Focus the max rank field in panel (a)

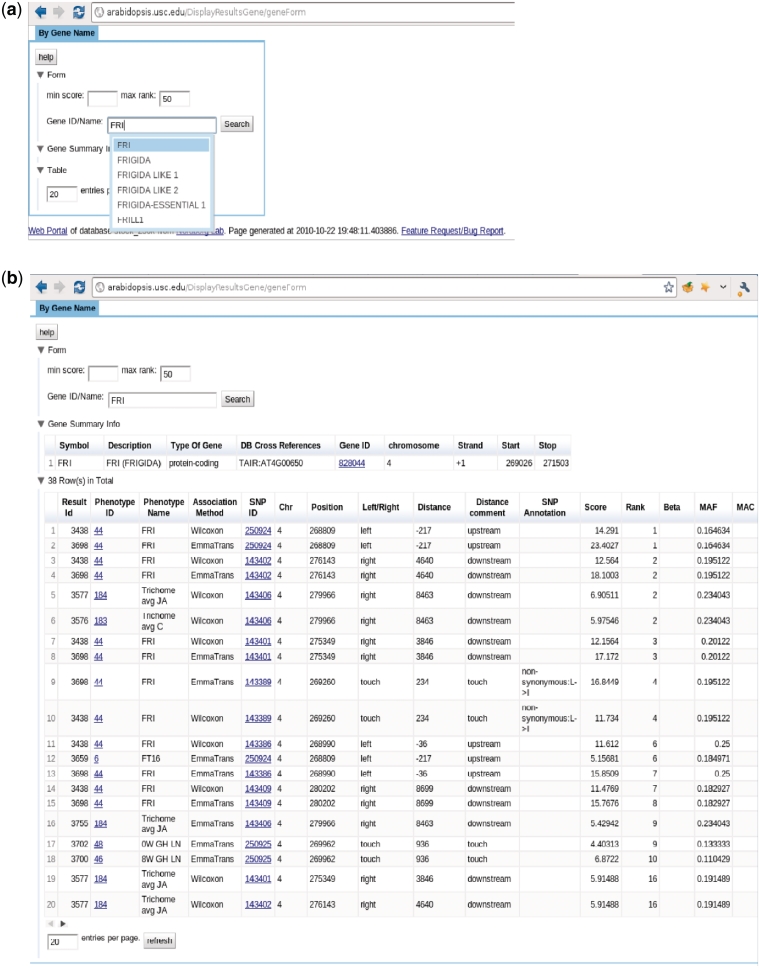coord(175,98)
